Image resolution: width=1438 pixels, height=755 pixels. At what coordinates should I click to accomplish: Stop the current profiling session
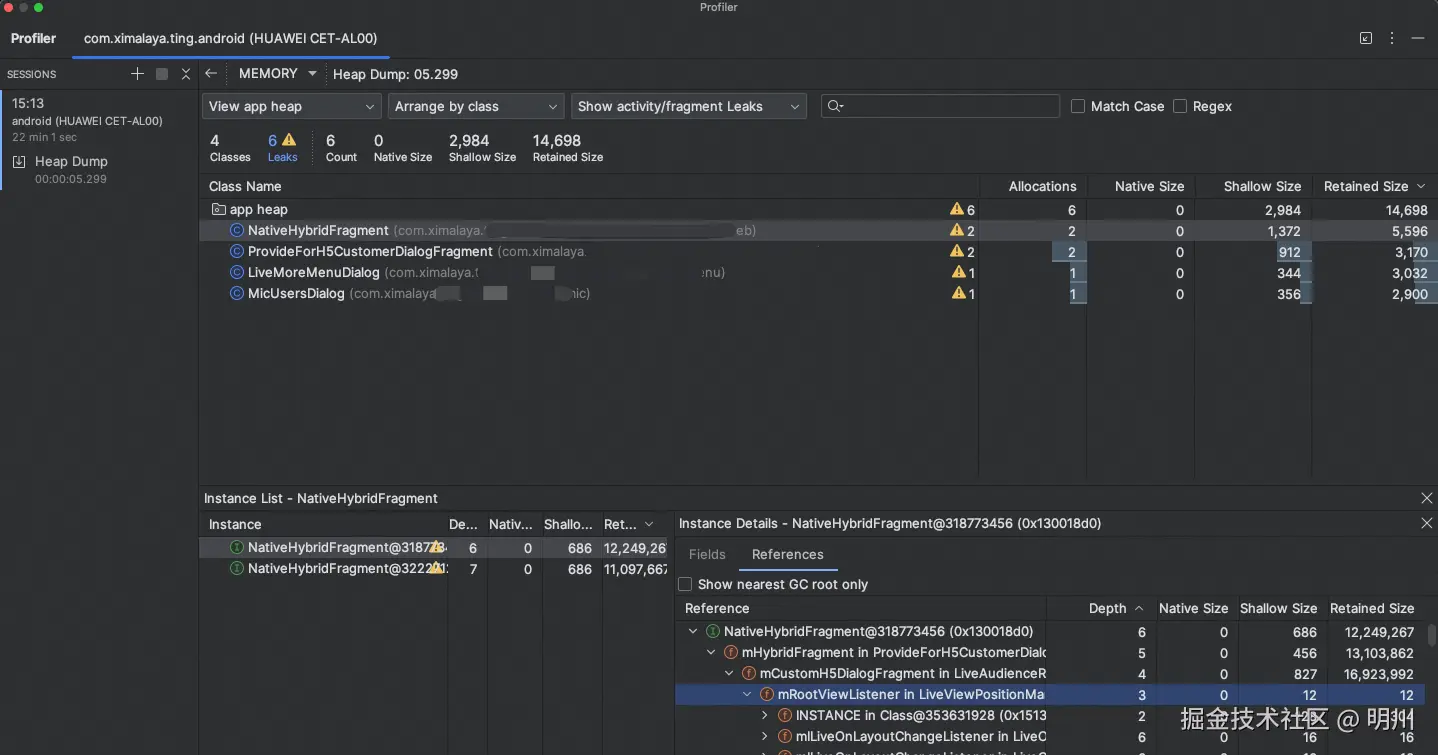[162, 74]
